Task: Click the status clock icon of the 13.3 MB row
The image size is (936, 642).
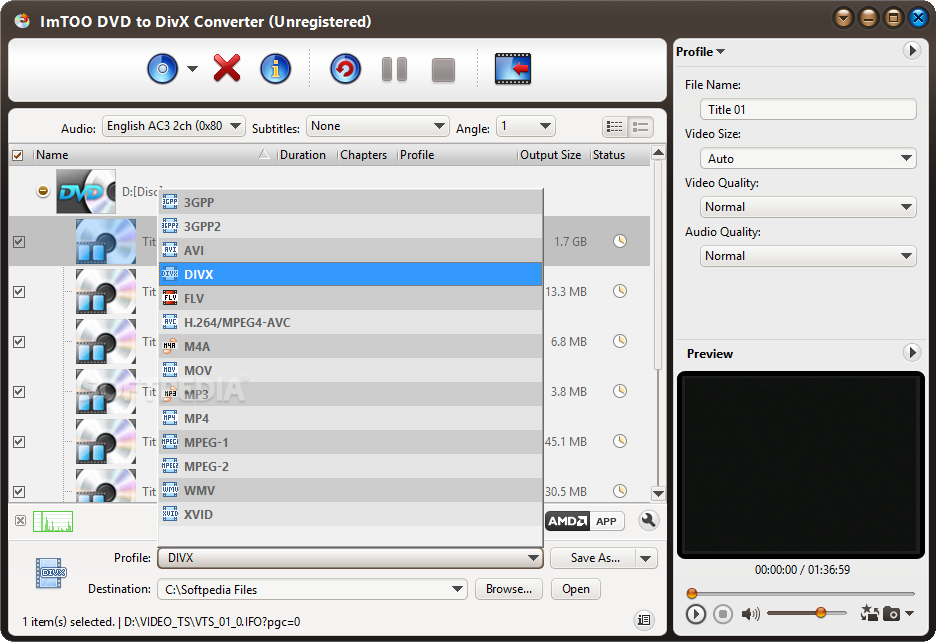Action: pos(620,291)
